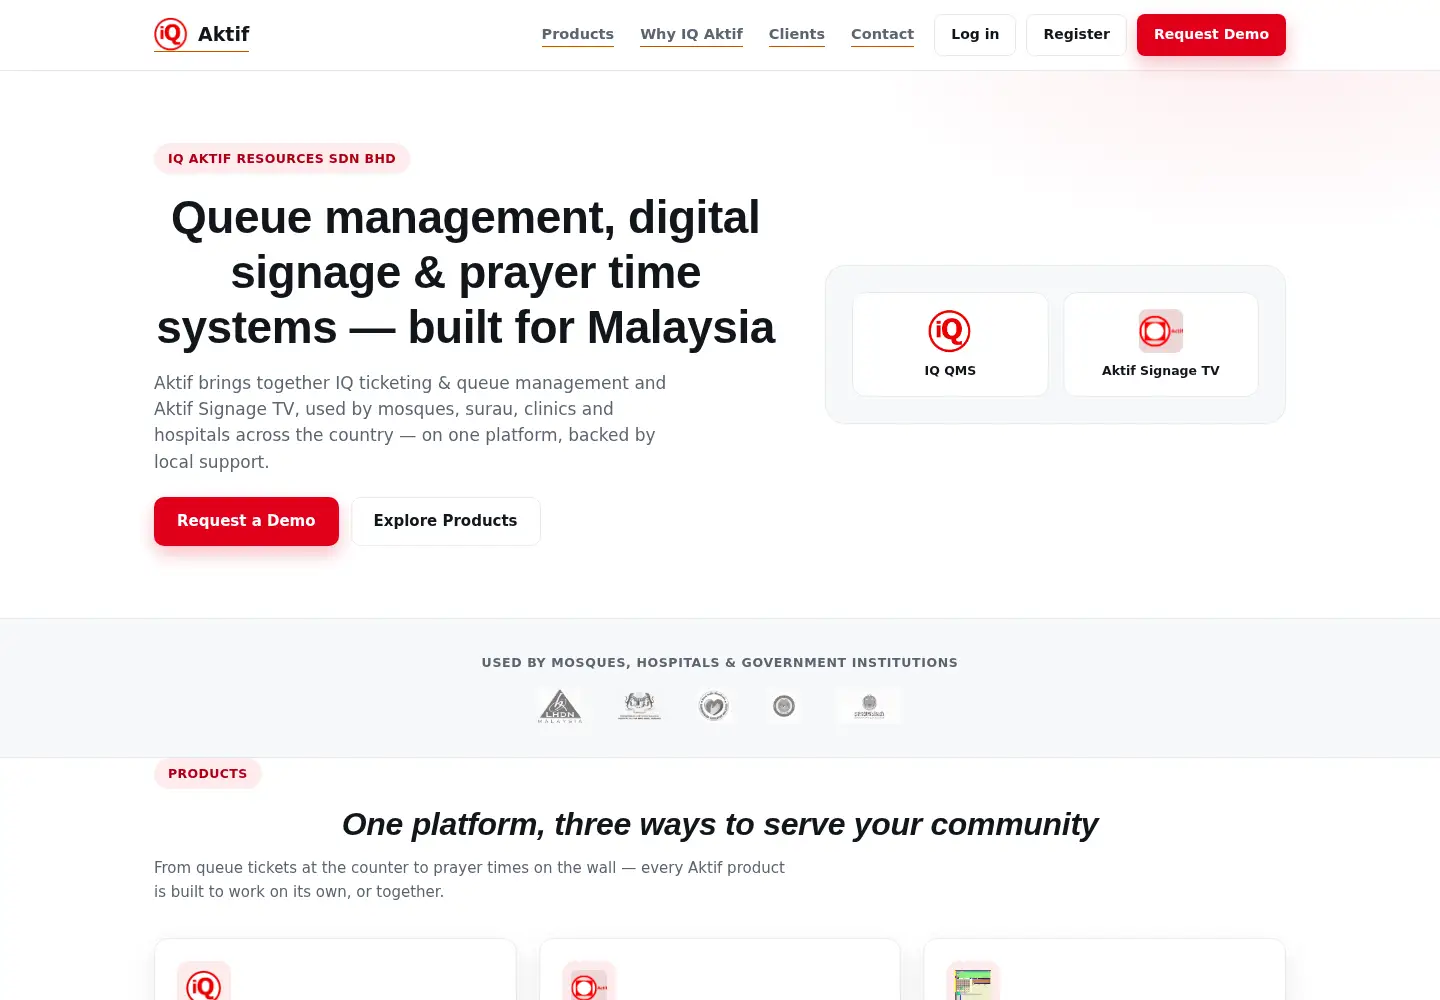Click the heart emblem client logo
The width and height of the screenshot is (1440, 1000).
(713, 706)
